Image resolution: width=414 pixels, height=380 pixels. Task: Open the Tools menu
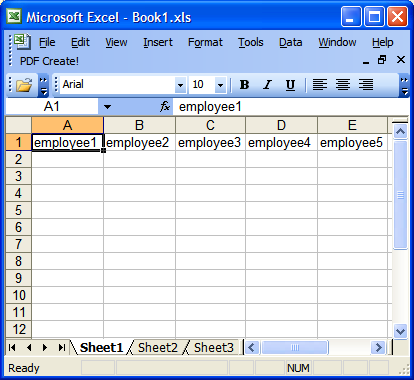click(251, 42)
